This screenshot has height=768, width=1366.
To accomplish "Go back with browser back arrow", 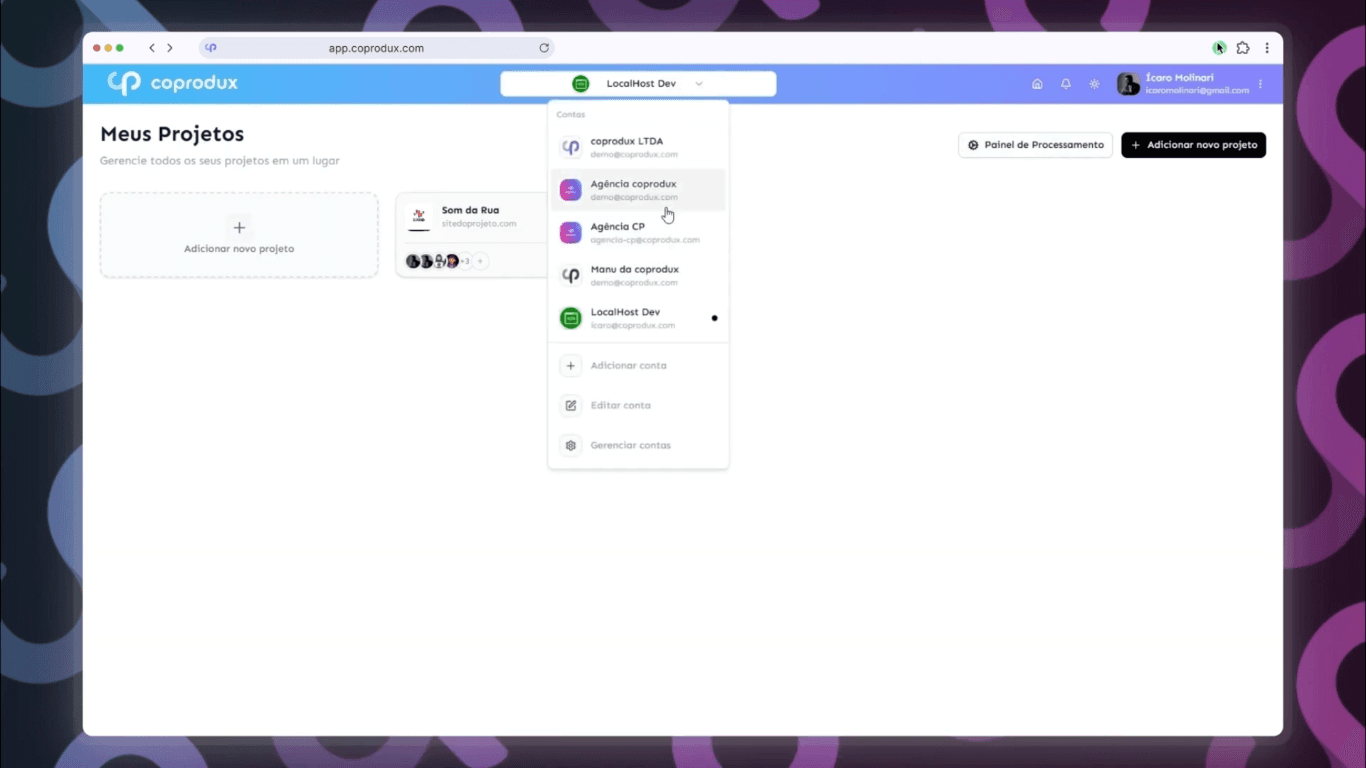I will pos(152,48).
